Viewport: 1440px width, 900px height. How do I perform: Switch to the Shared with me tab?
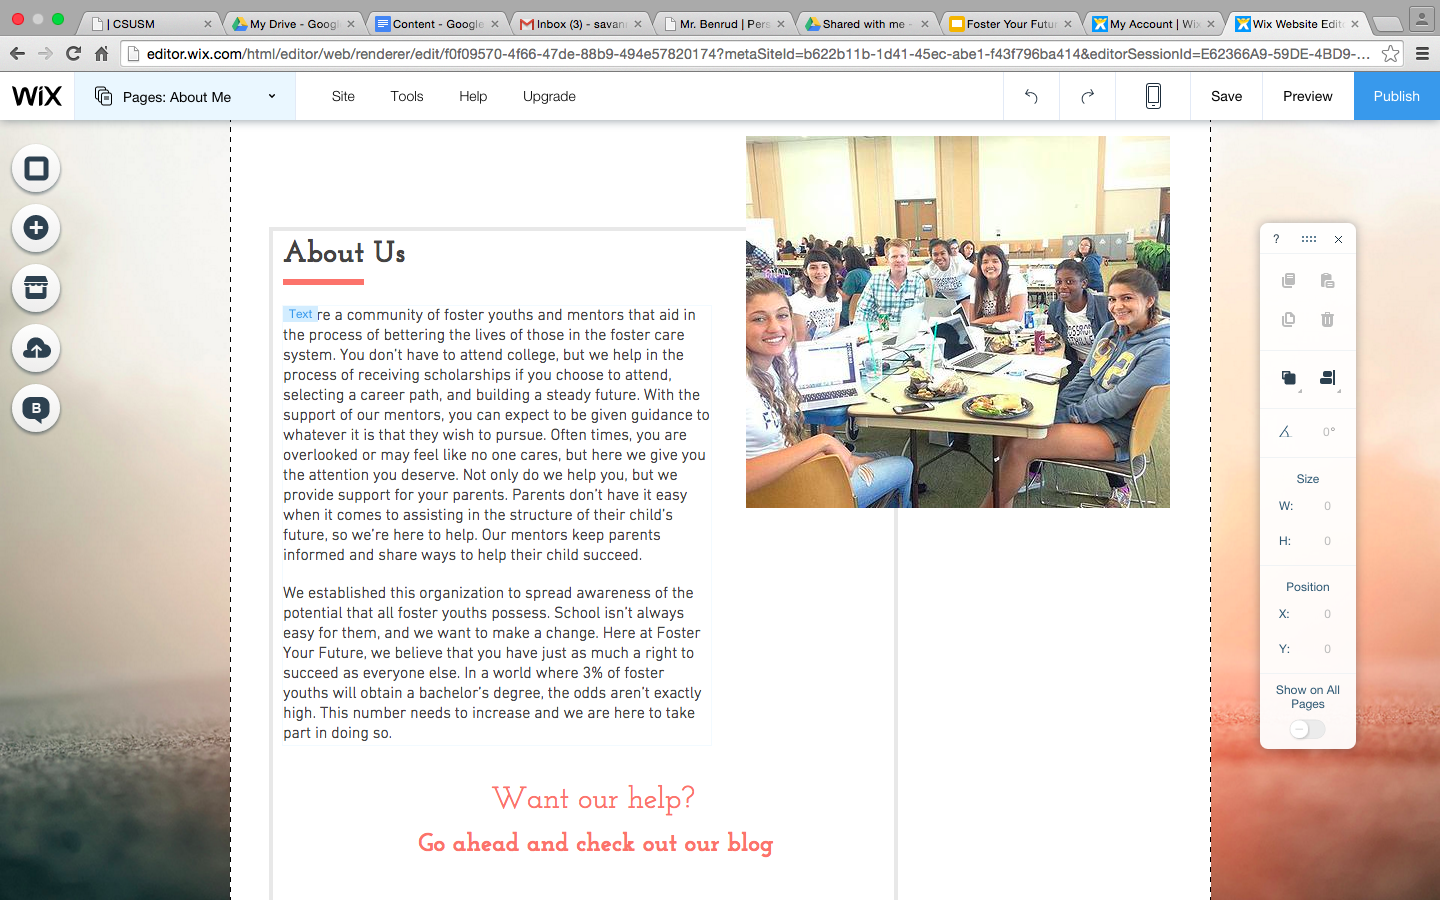click(866, 23)
